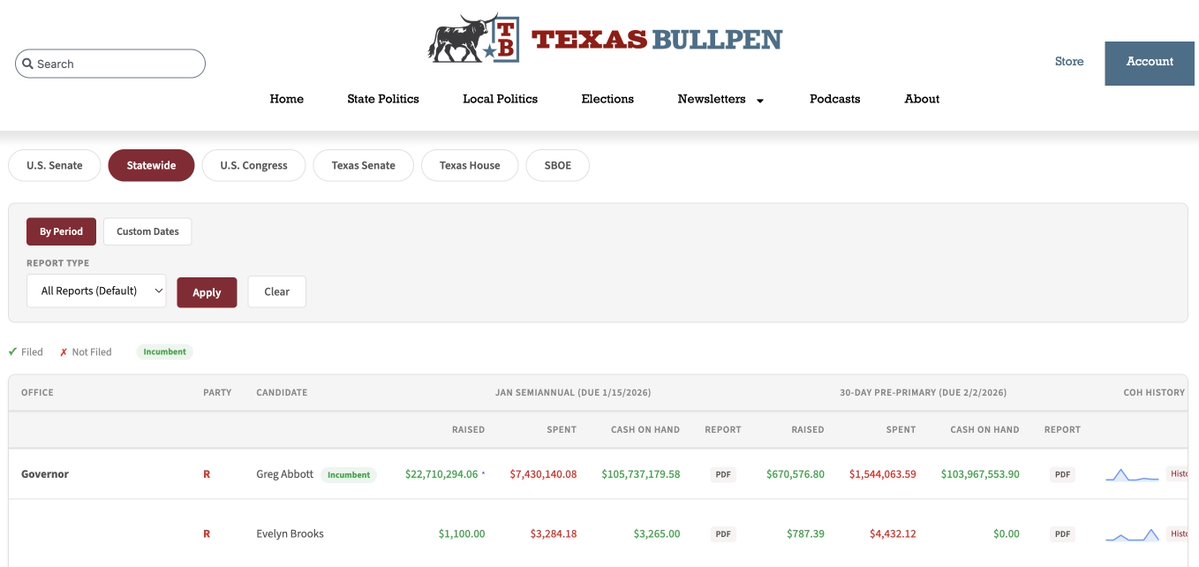Open Evelyn Brooks' Jan Semiannual PDF report
This screenshot has height=567, width=1199.
pyautogui.click(x=723, y=534)
